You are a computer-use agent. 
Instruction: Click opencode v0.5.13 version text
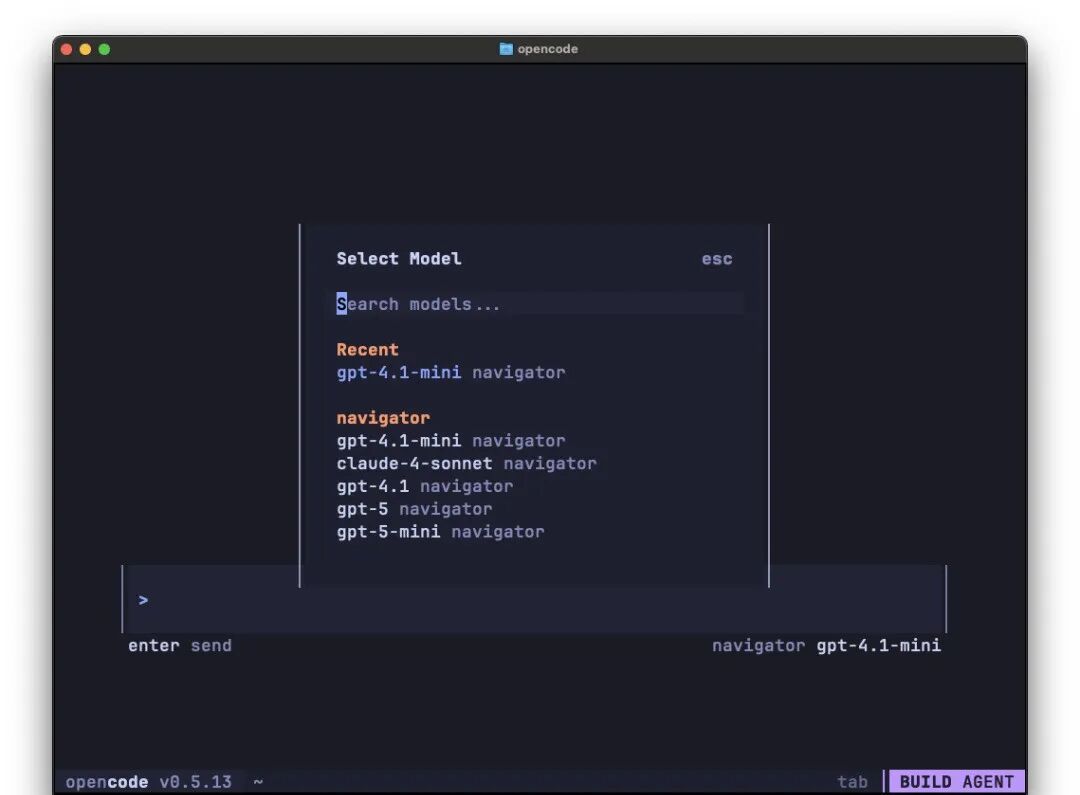tap(148, 782)
